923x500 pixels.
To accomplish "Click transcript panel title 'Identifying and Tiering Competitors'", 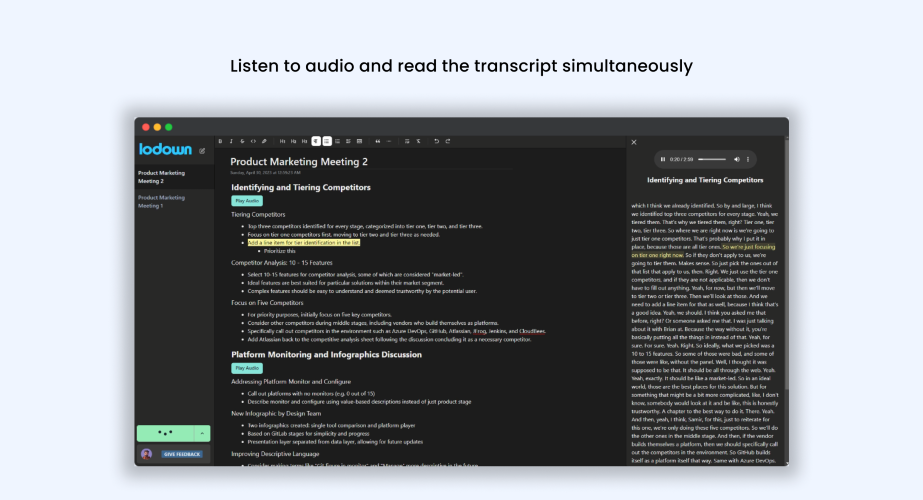I will tap(705, 180).
